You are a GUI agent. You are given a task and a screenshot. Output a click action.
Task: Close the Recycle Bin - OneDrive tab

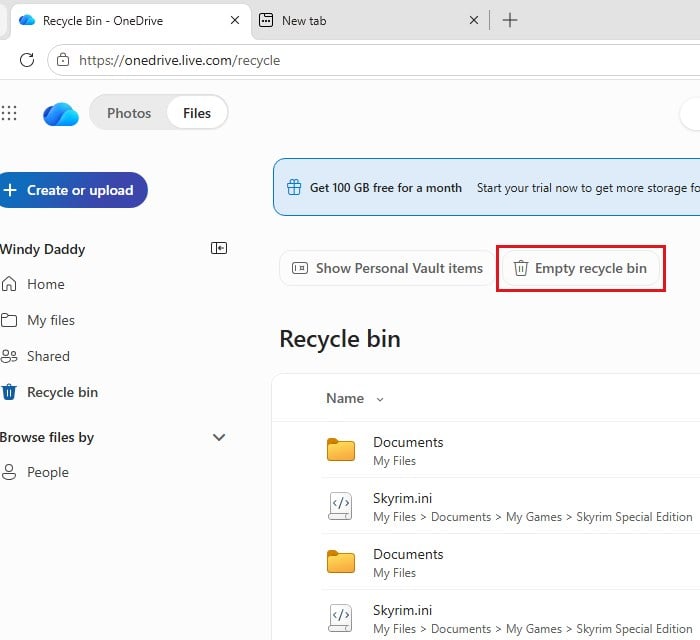pos(235,20)
